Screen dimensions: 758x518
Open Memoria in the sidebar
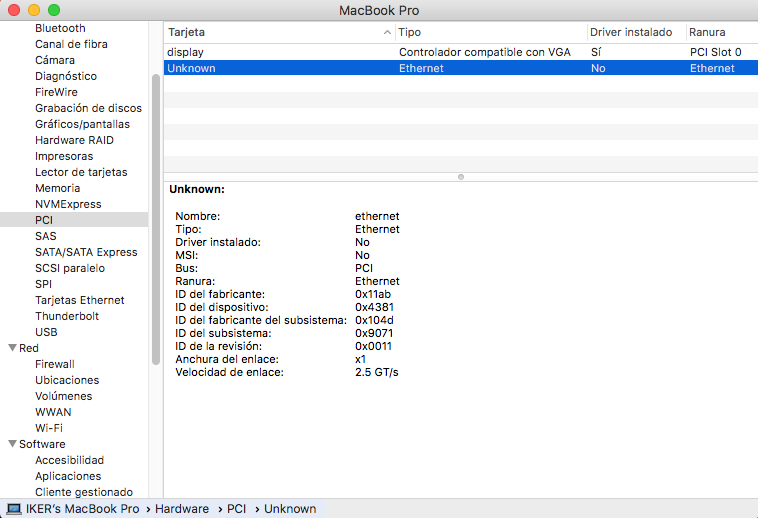point(57,187)
